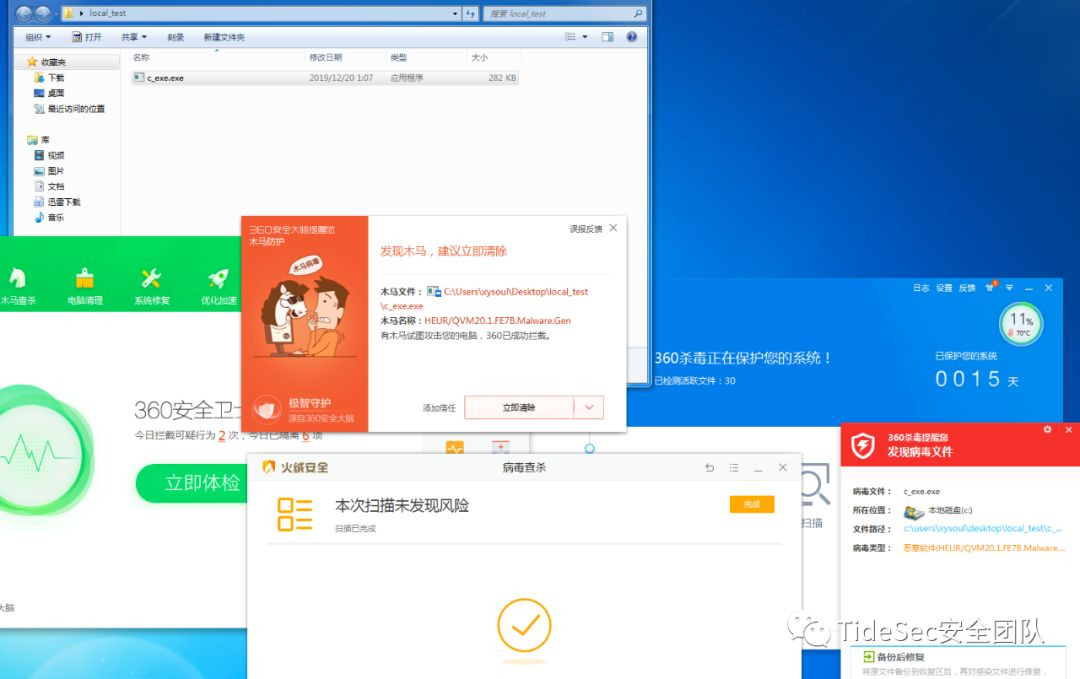Click the 本地磁盘(c:) drive icon
The image size is (1080, 679).
click(x=913, y=512)
